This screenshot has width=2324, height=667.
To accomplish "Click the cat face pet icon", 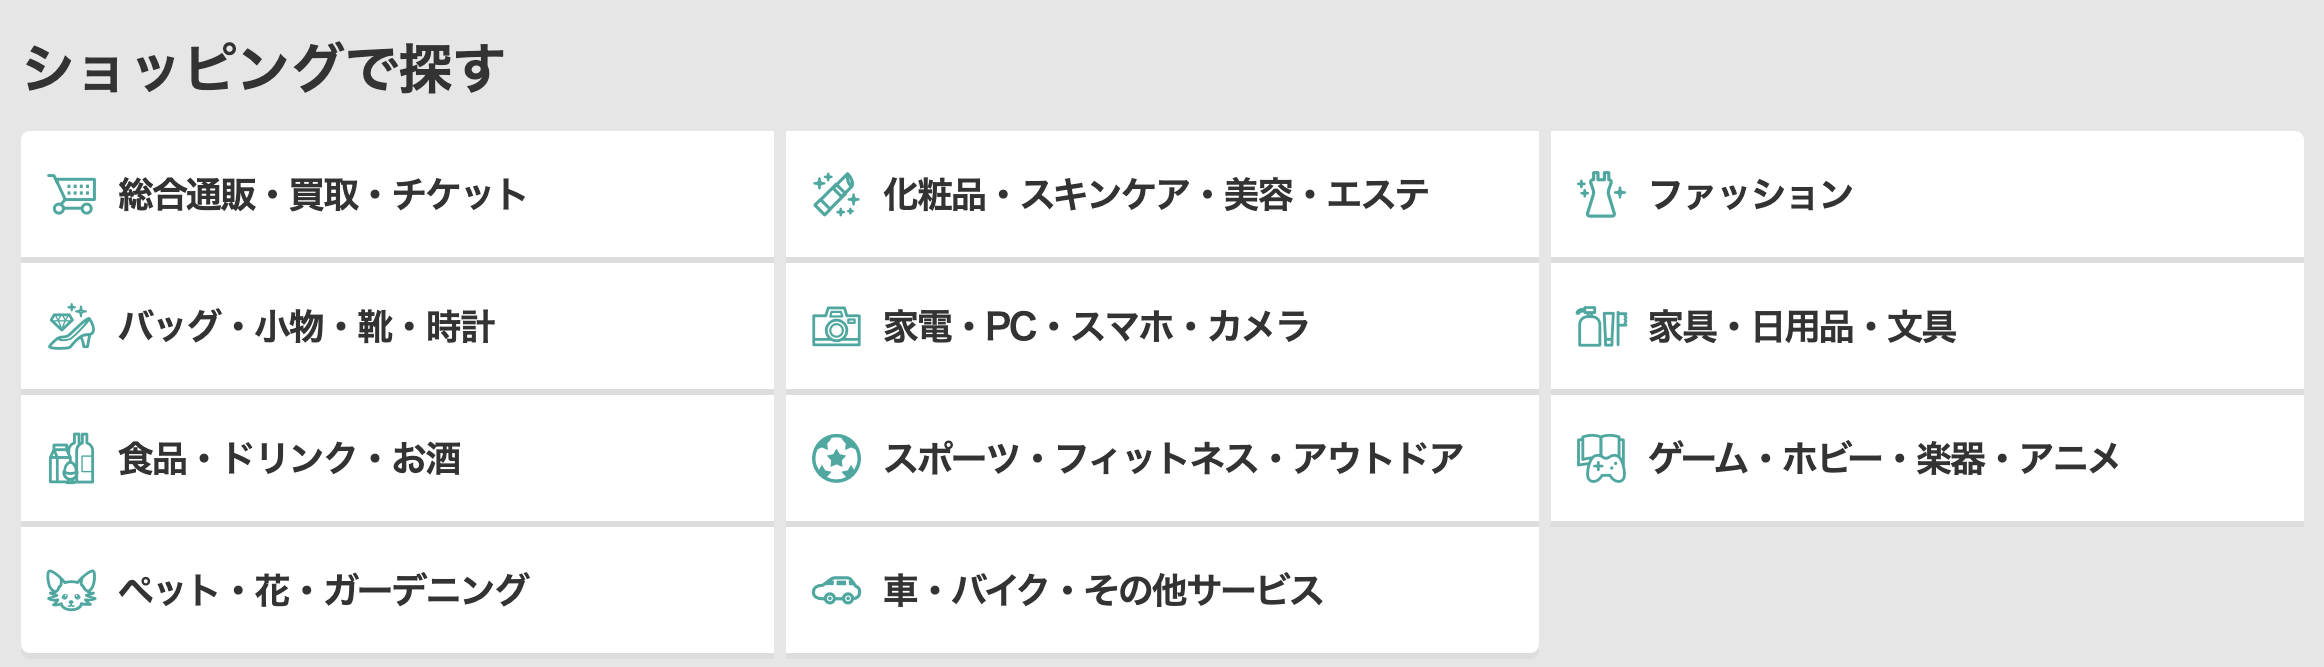I will point(72,590).
